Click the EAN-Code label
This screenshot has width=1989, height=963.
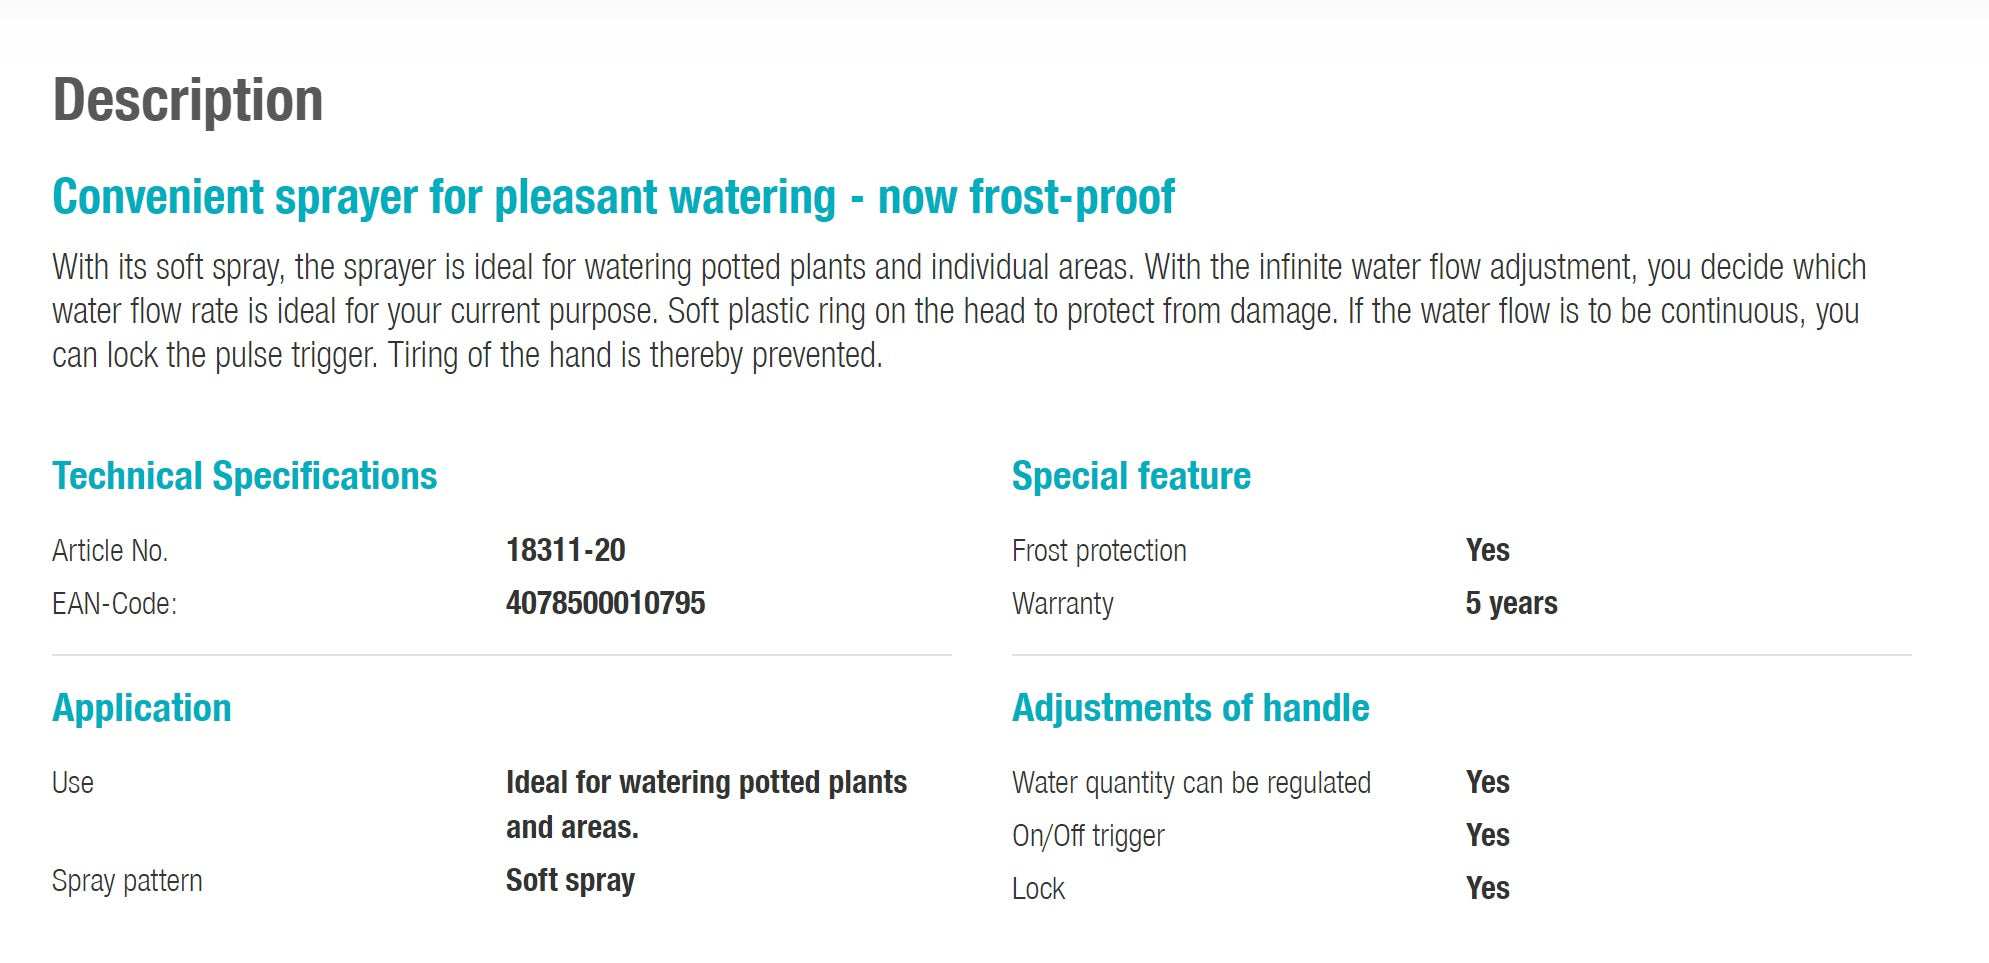pos(114,604)
